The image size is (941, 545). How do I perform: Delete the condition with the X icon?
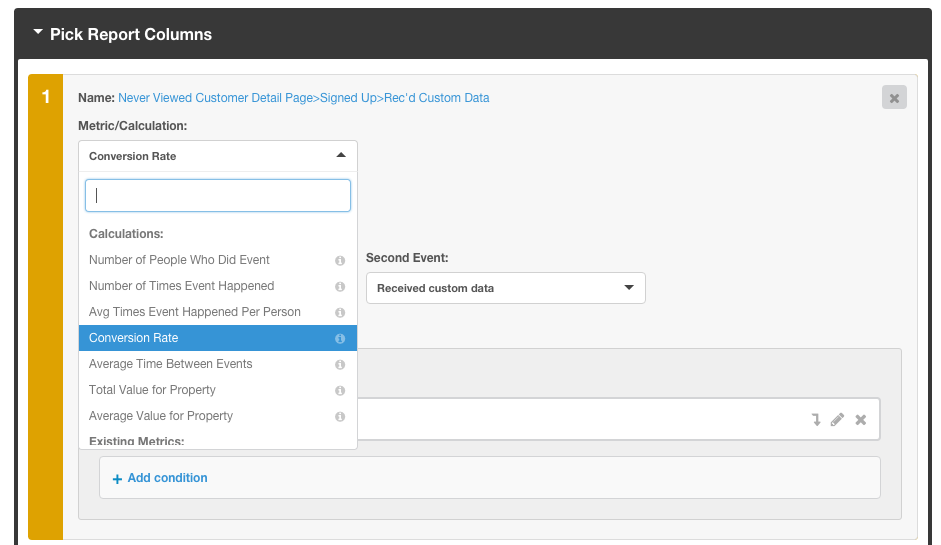tap(861, 420)
